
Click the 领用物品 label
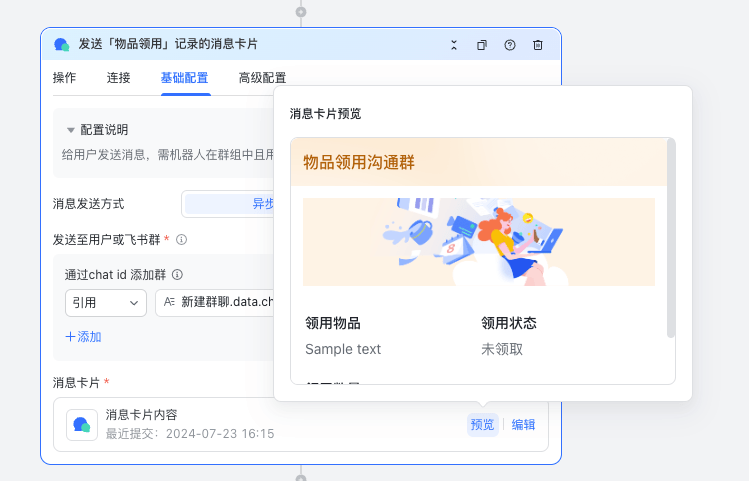pyautogui.click(x=333, y=323)
